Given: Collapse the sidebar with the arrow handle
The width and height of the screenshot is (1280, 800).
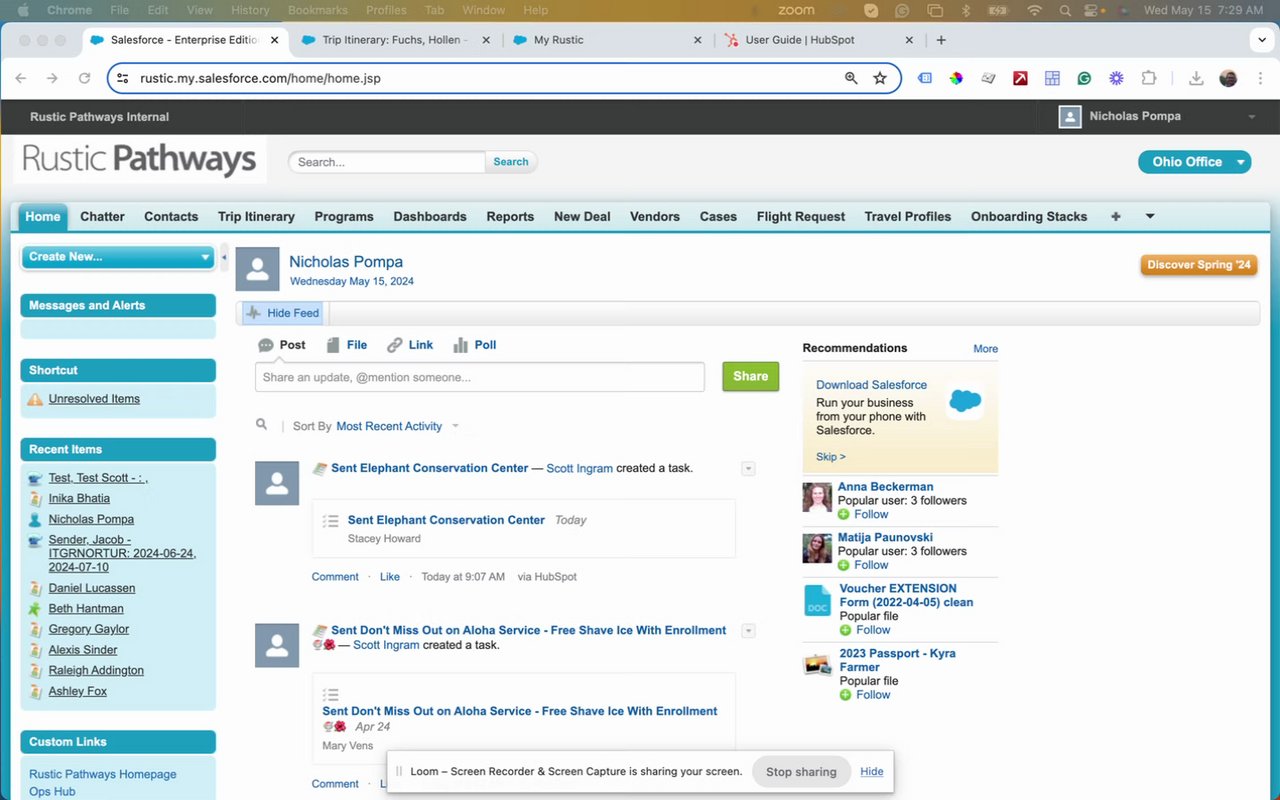Looking at the screenshot, I should [224, 257].
